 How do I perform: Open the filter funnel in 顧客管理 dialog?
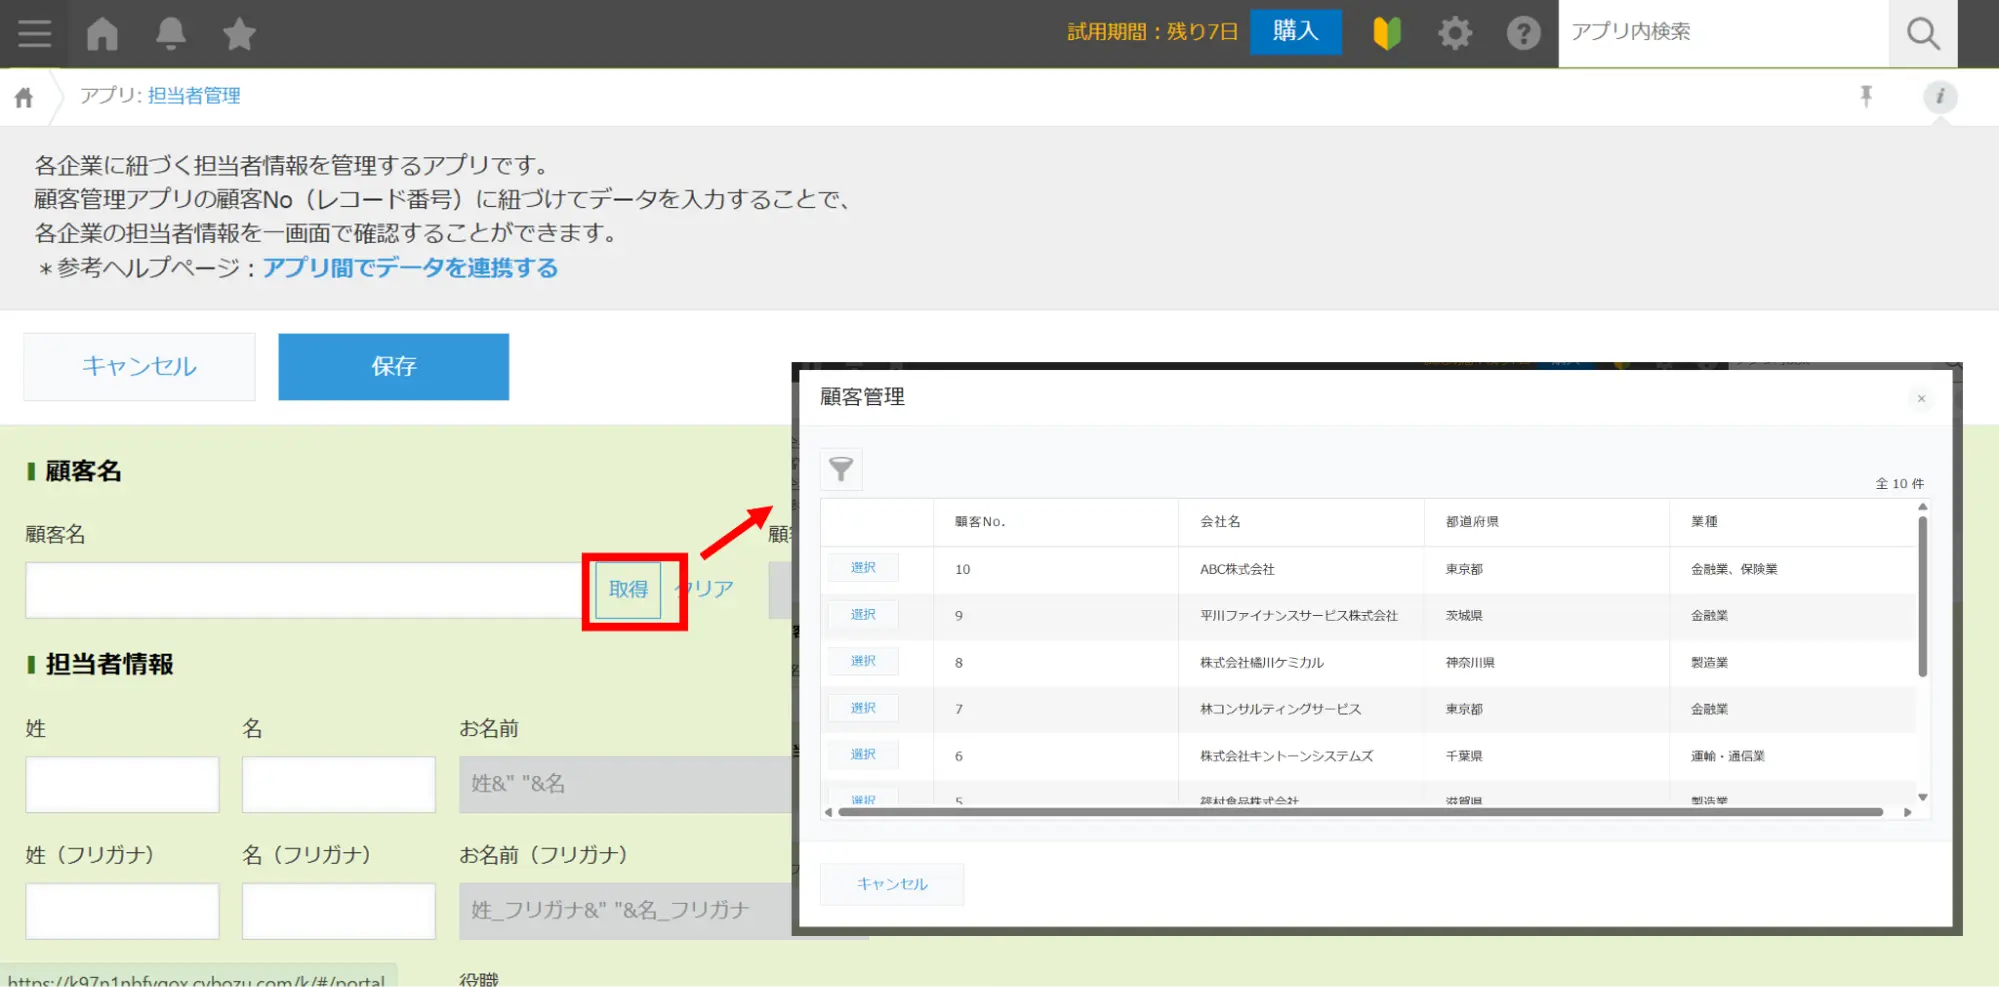click(841, 469)
